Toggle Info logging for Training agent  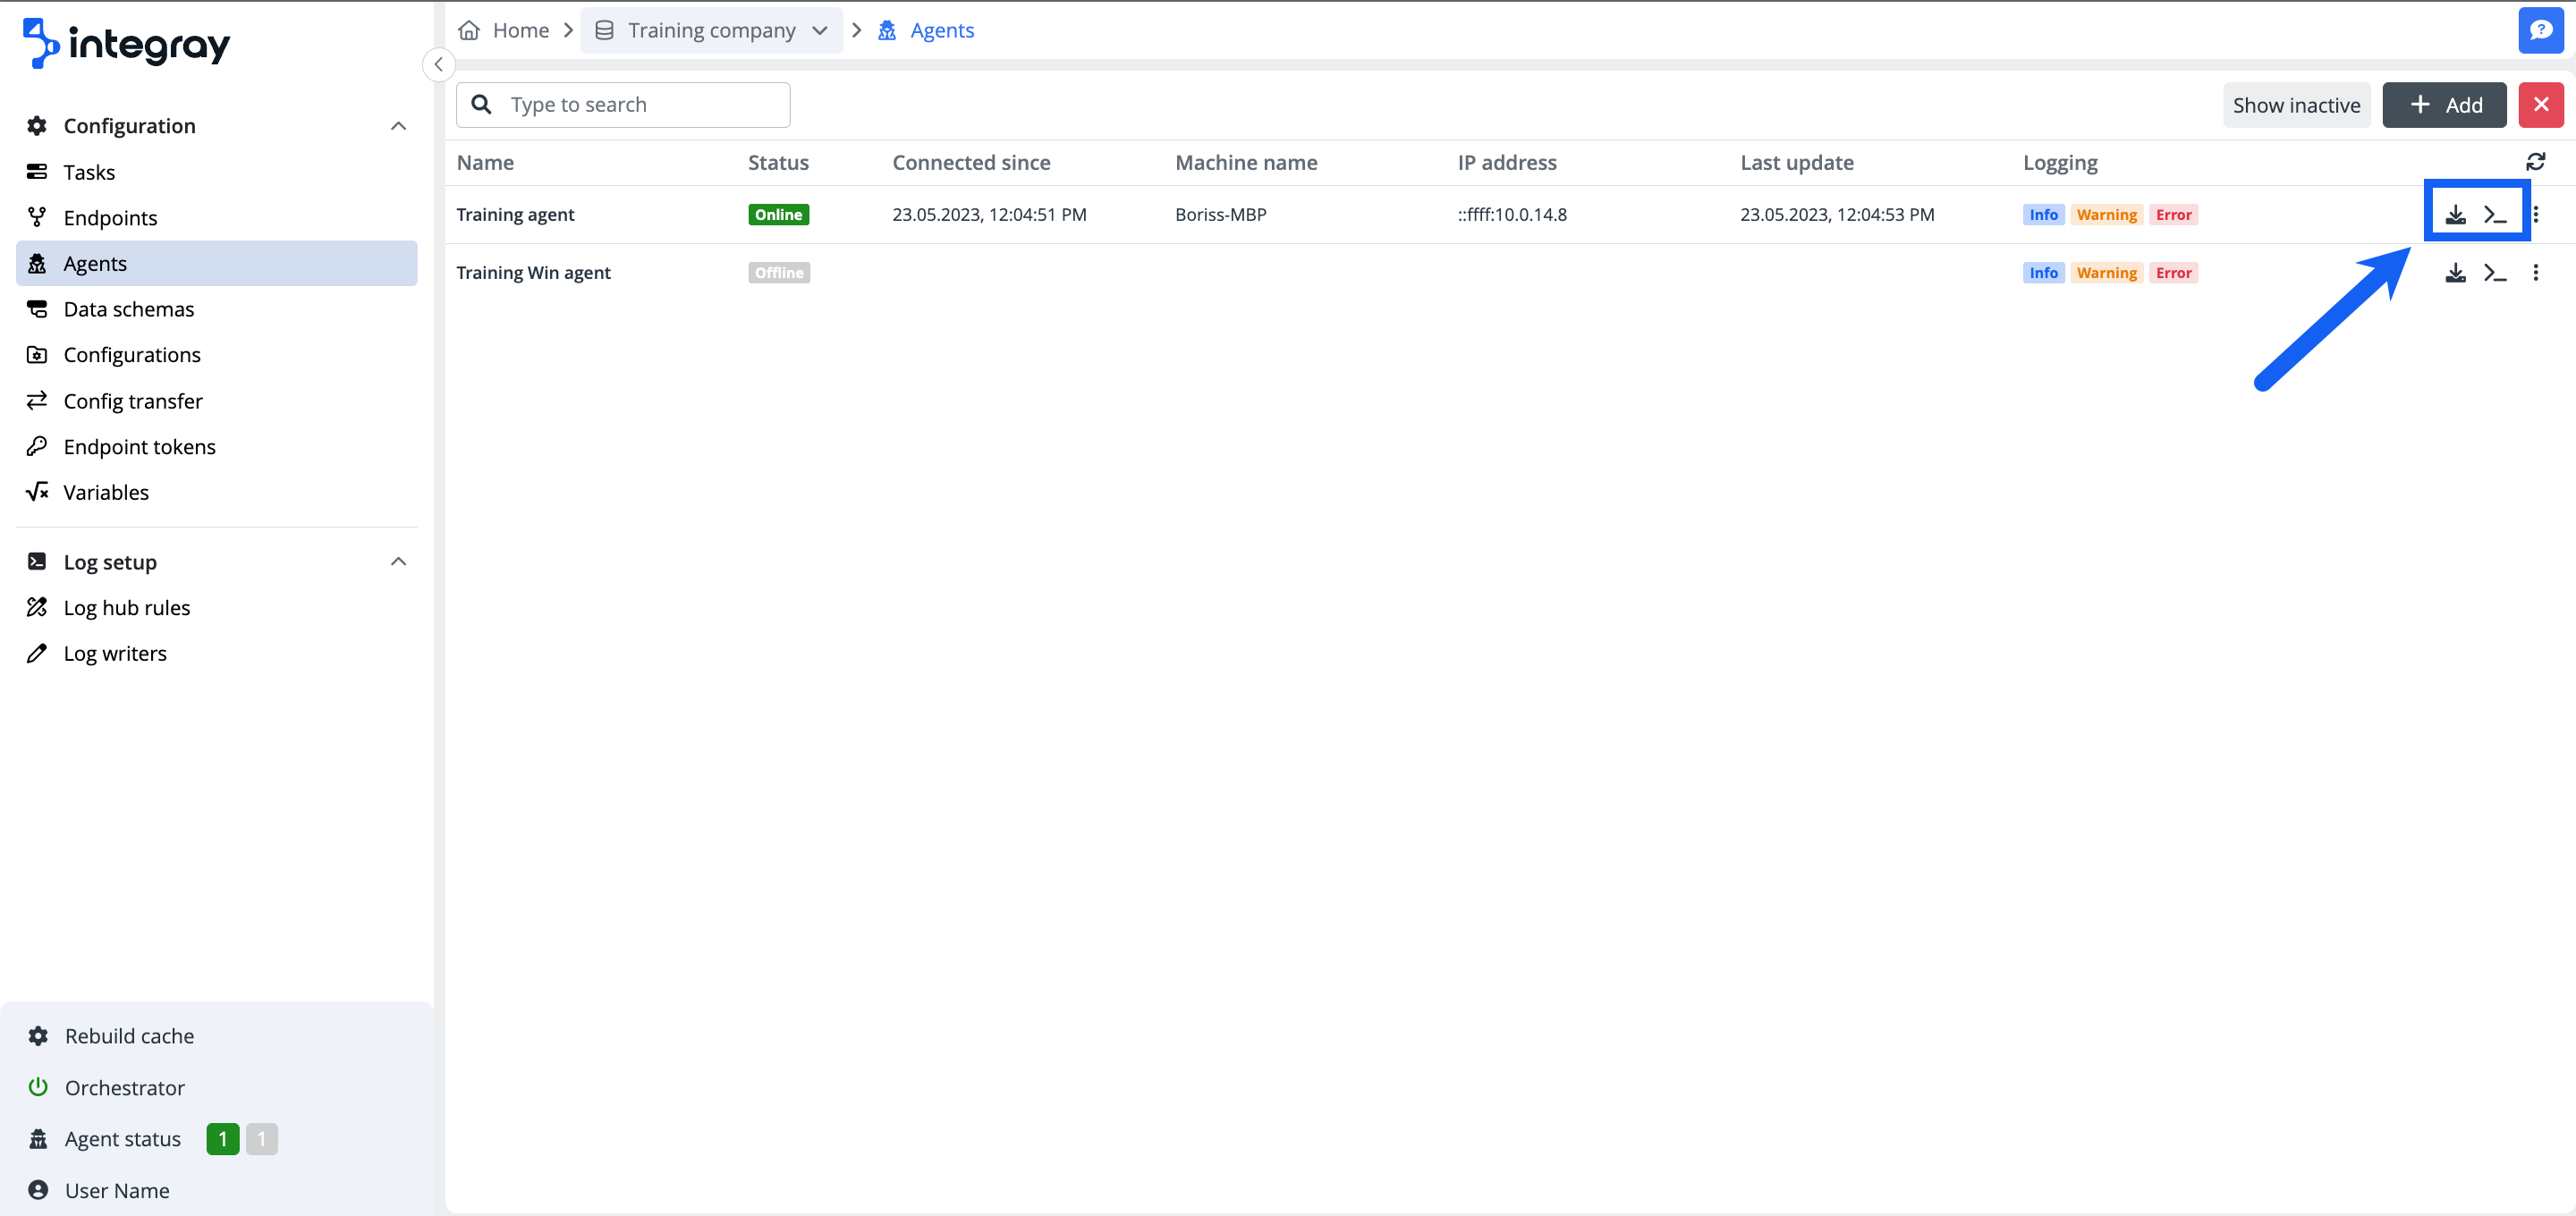click(x=2043, y=214)
